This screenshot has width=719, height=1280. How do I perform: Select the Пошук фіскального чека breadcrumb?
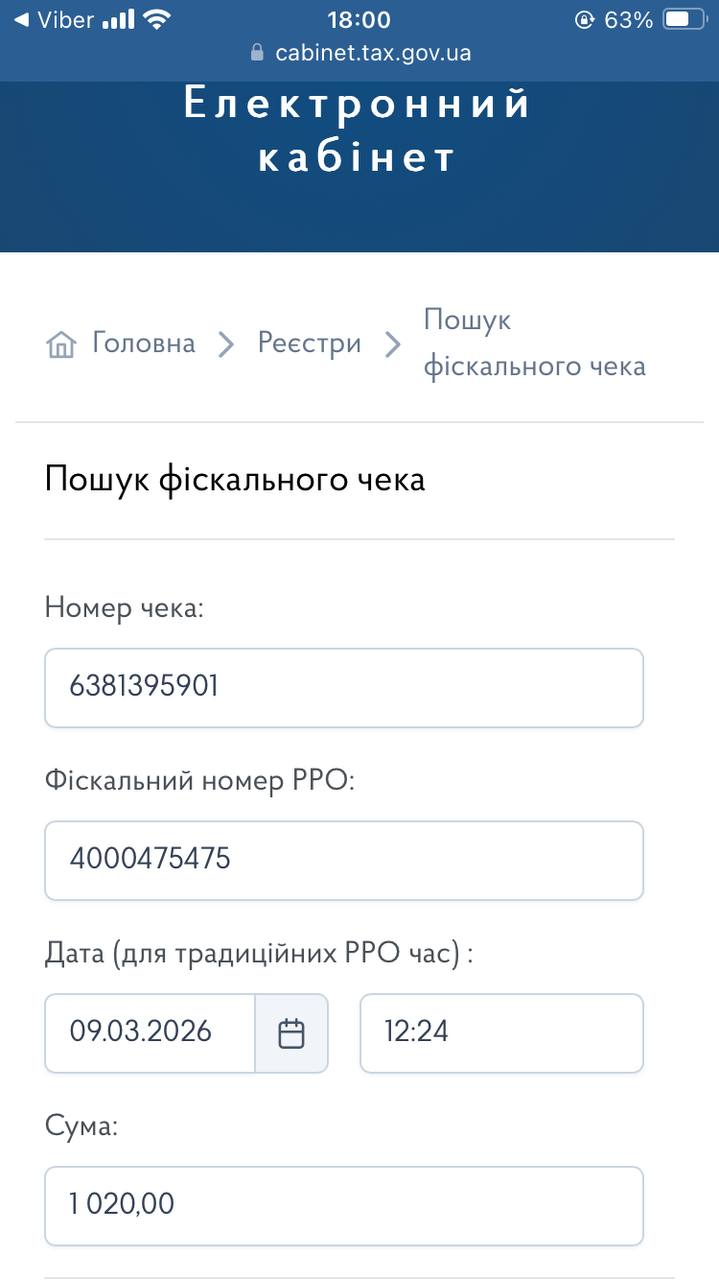(x=534, y=343)
